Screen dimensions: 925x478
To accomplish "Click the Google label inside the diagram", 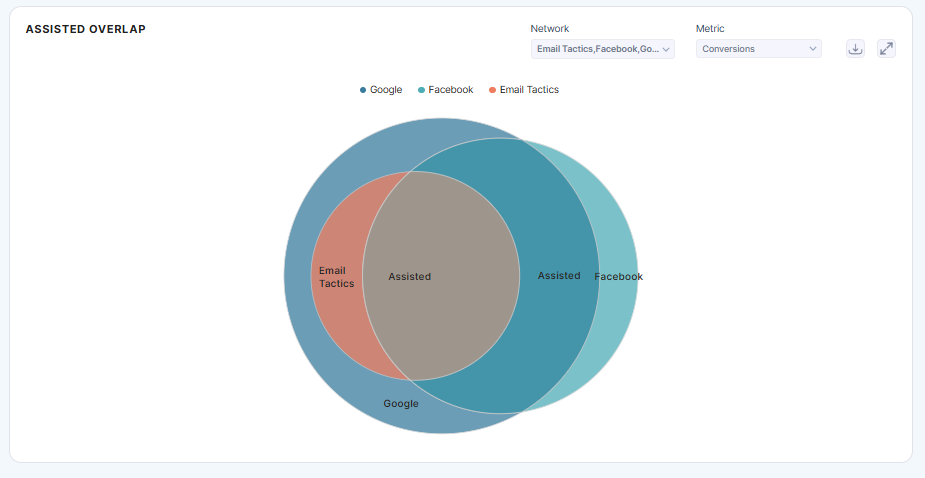I will coord(401,404).
